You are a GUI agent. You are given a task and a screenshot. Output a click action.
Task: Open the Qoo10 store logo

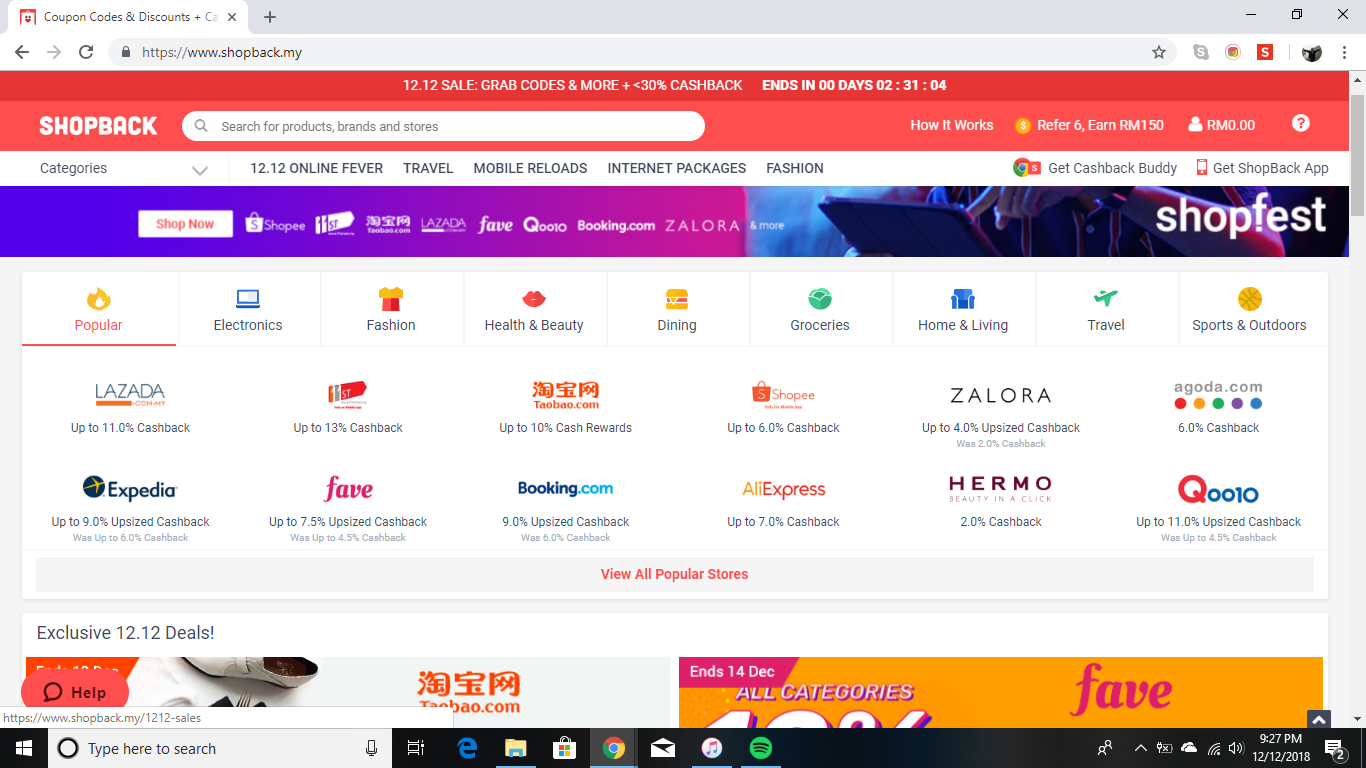[x=1218, y=489]
